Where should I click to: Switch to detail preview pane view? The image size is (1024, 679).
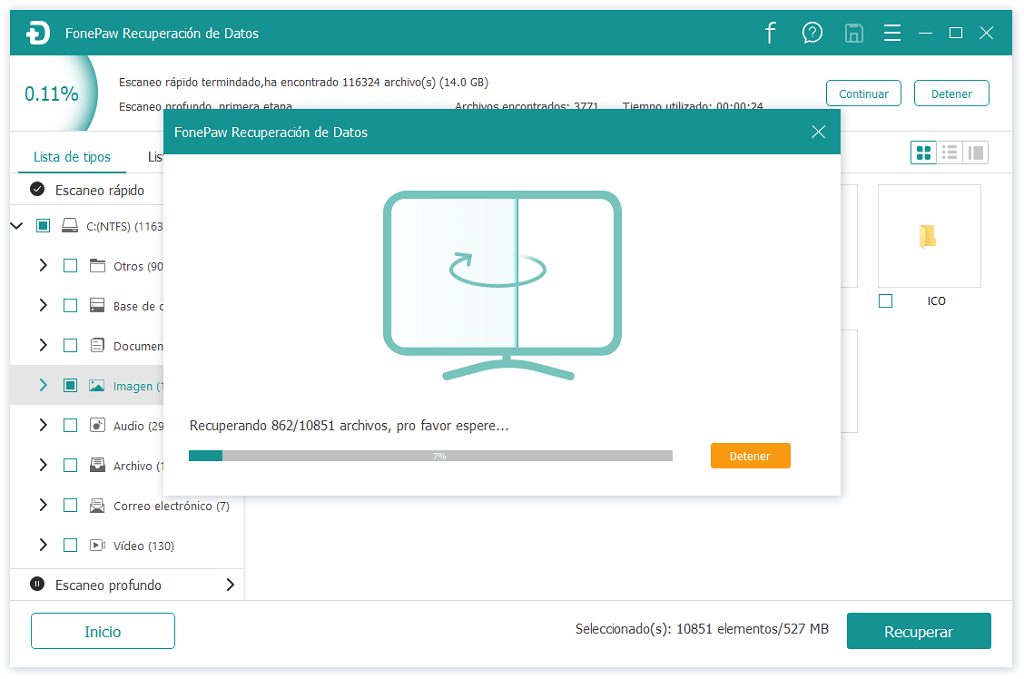point(976,153)
